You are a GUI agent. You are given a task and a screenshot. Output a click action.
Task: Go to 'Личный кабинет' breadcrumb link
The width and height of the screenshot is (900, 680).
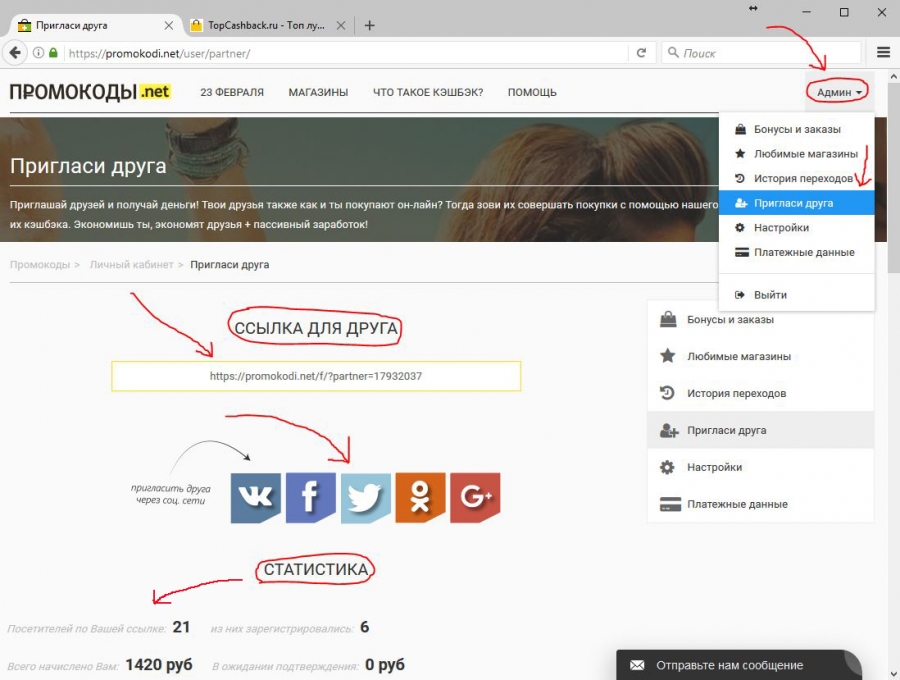point(131,265)
